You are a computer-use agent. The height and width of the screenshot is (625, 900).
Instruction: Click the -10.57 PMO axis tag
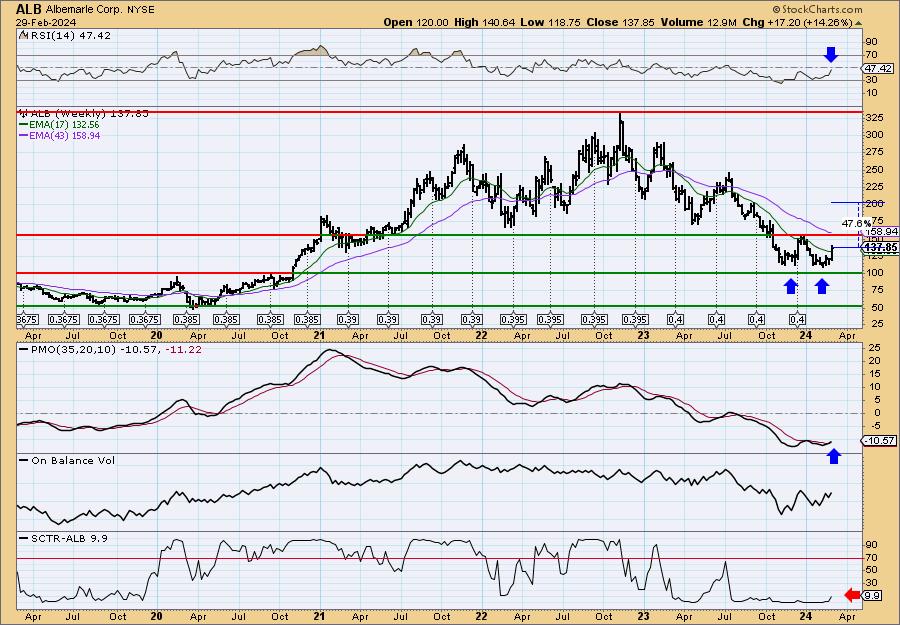coord(879,440)
